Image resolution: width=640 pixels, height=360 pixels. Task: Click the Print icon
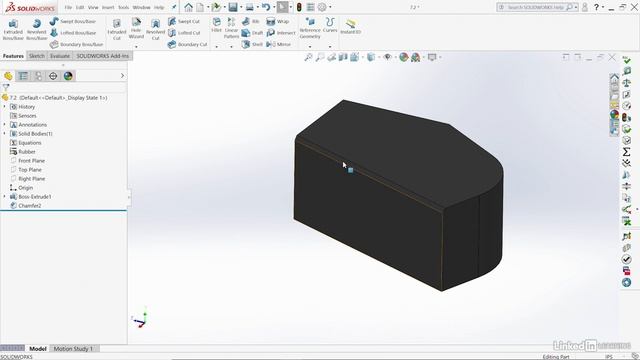tap(249, 7)
